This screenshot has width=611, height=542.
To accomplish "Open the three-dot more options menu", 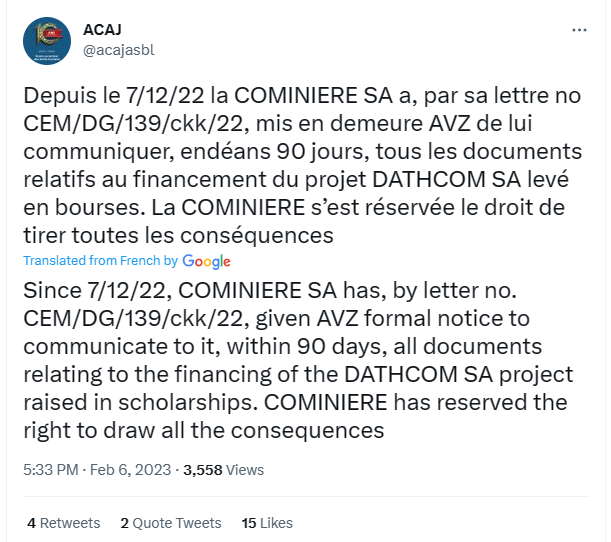I will click(579, 30).
